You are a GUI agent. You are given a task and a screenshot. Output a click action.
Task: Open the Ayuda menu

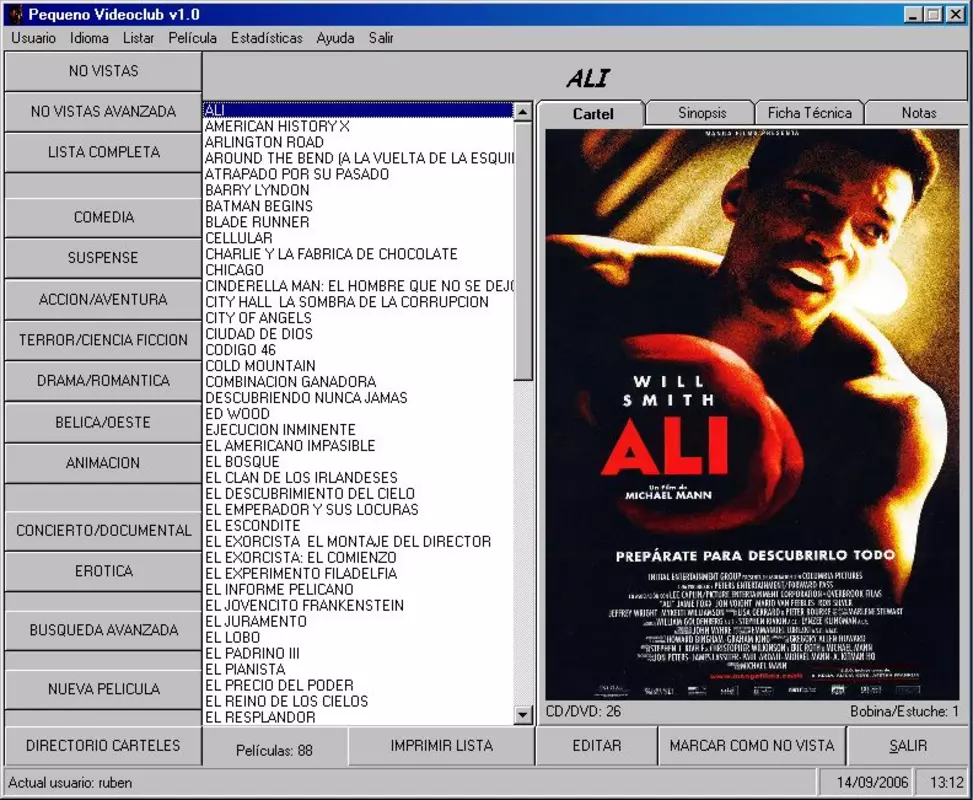(x=335, y=38)
